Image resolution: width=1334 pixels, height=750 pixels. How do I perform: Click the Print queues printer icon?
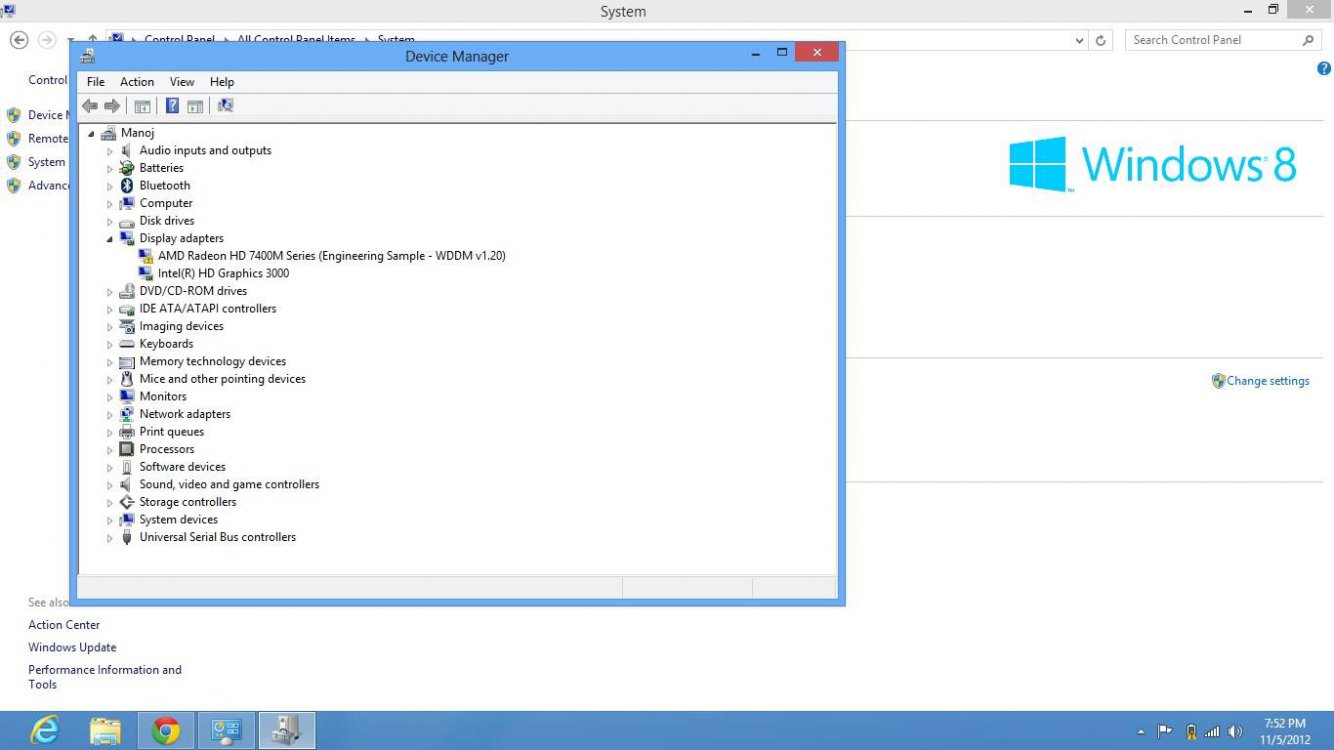[x=127, y=432]
